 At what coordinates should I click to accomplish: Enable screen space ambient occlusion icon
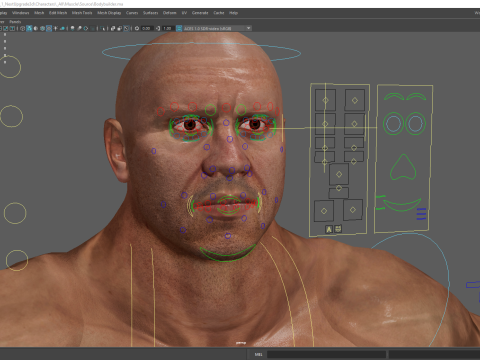click(x=72, y=28)
